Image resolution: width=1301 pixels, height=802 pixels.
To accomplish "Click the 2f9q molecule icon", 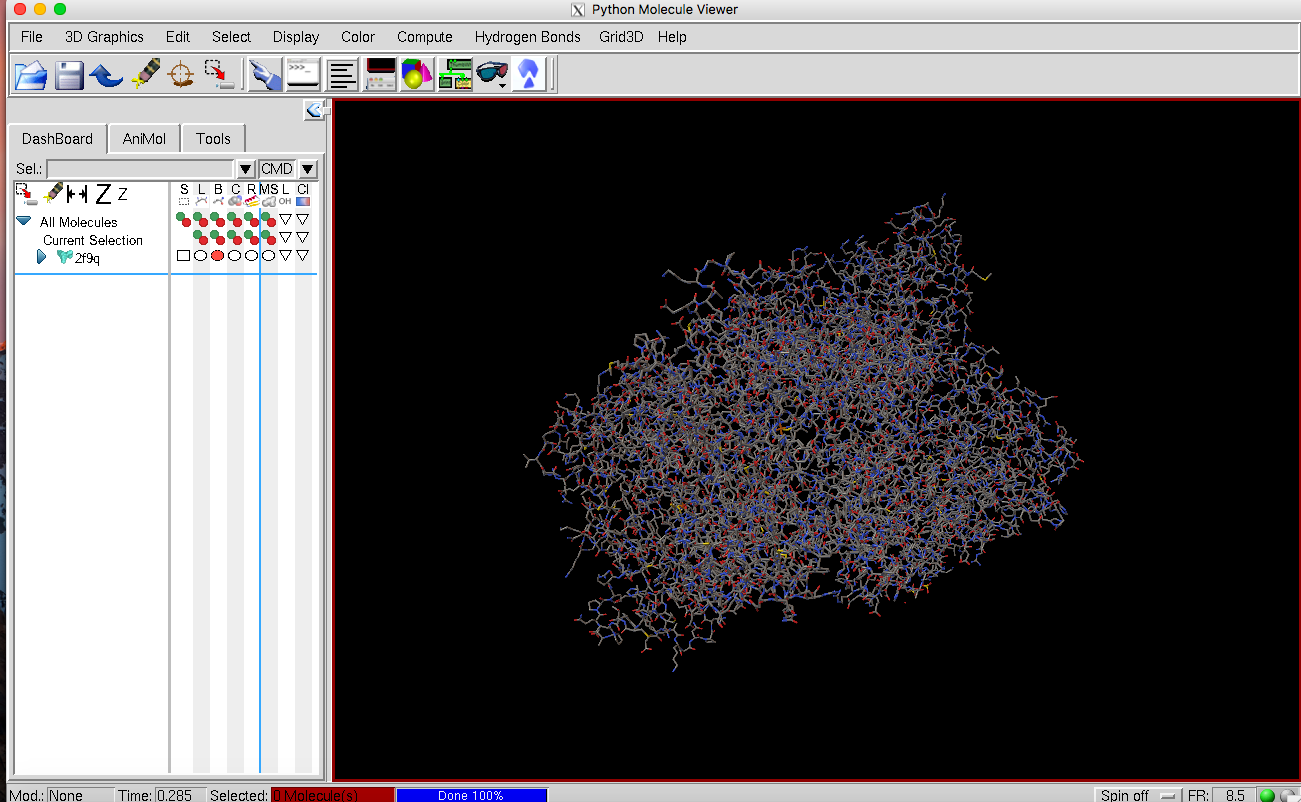I will pos(65,257).
